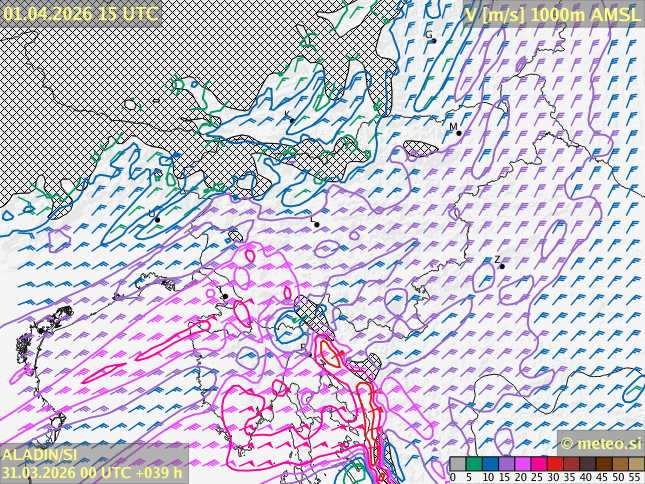Select the dark brown 45 m/s legend swatch
This screenshot has width=645, height=484.
click(603, 464)
